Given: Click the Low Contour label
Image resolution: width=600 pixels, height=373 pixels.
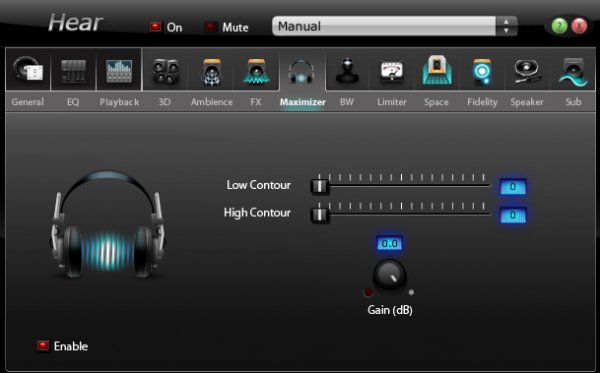Looking at the screenshot, I should (258, 185).
